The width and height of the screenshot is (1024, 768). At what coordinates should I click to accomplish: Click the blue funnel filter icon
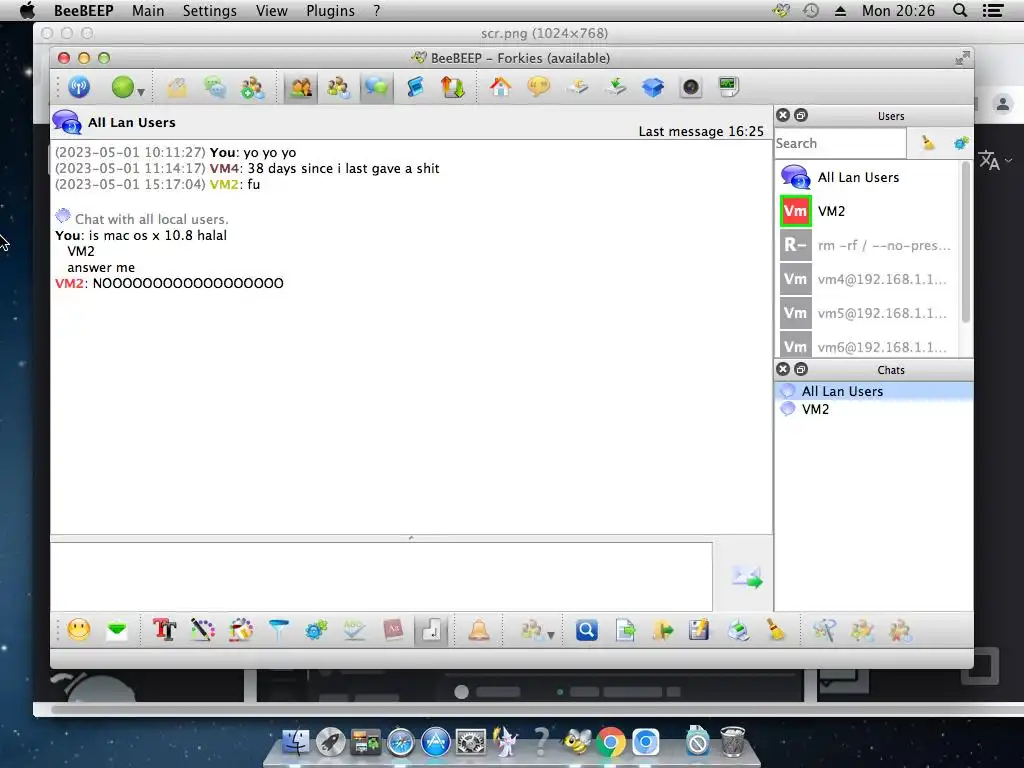(278, 630)
